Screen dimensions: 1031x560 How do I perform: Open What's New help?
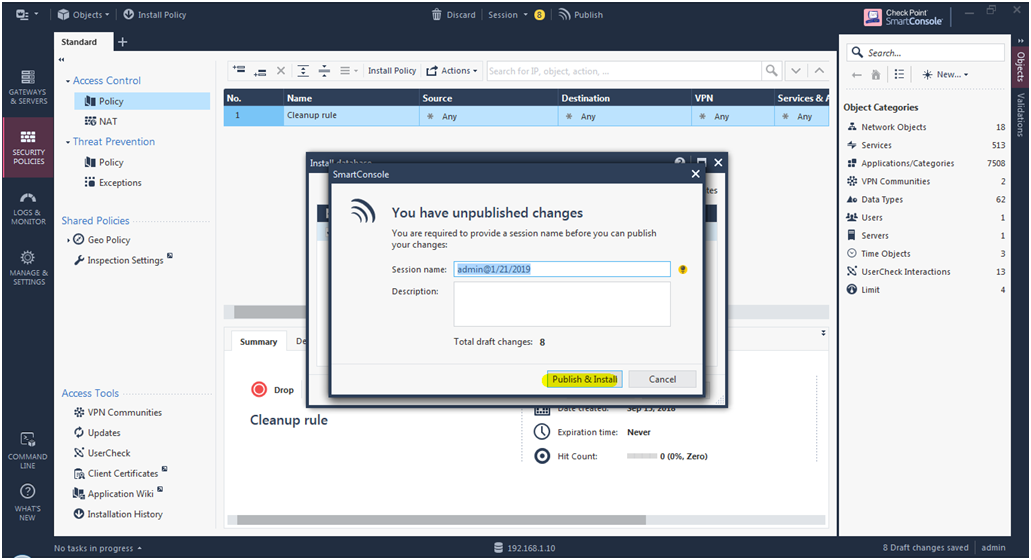pos(28,502)
